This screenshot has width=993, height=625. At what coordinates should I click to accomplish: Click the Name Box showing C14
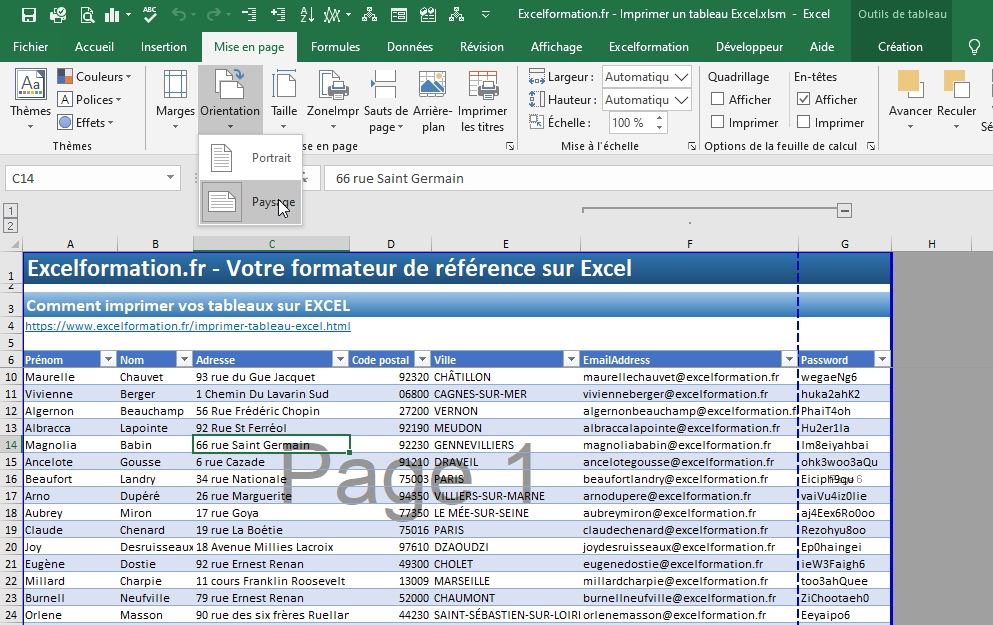pos(80,178)
